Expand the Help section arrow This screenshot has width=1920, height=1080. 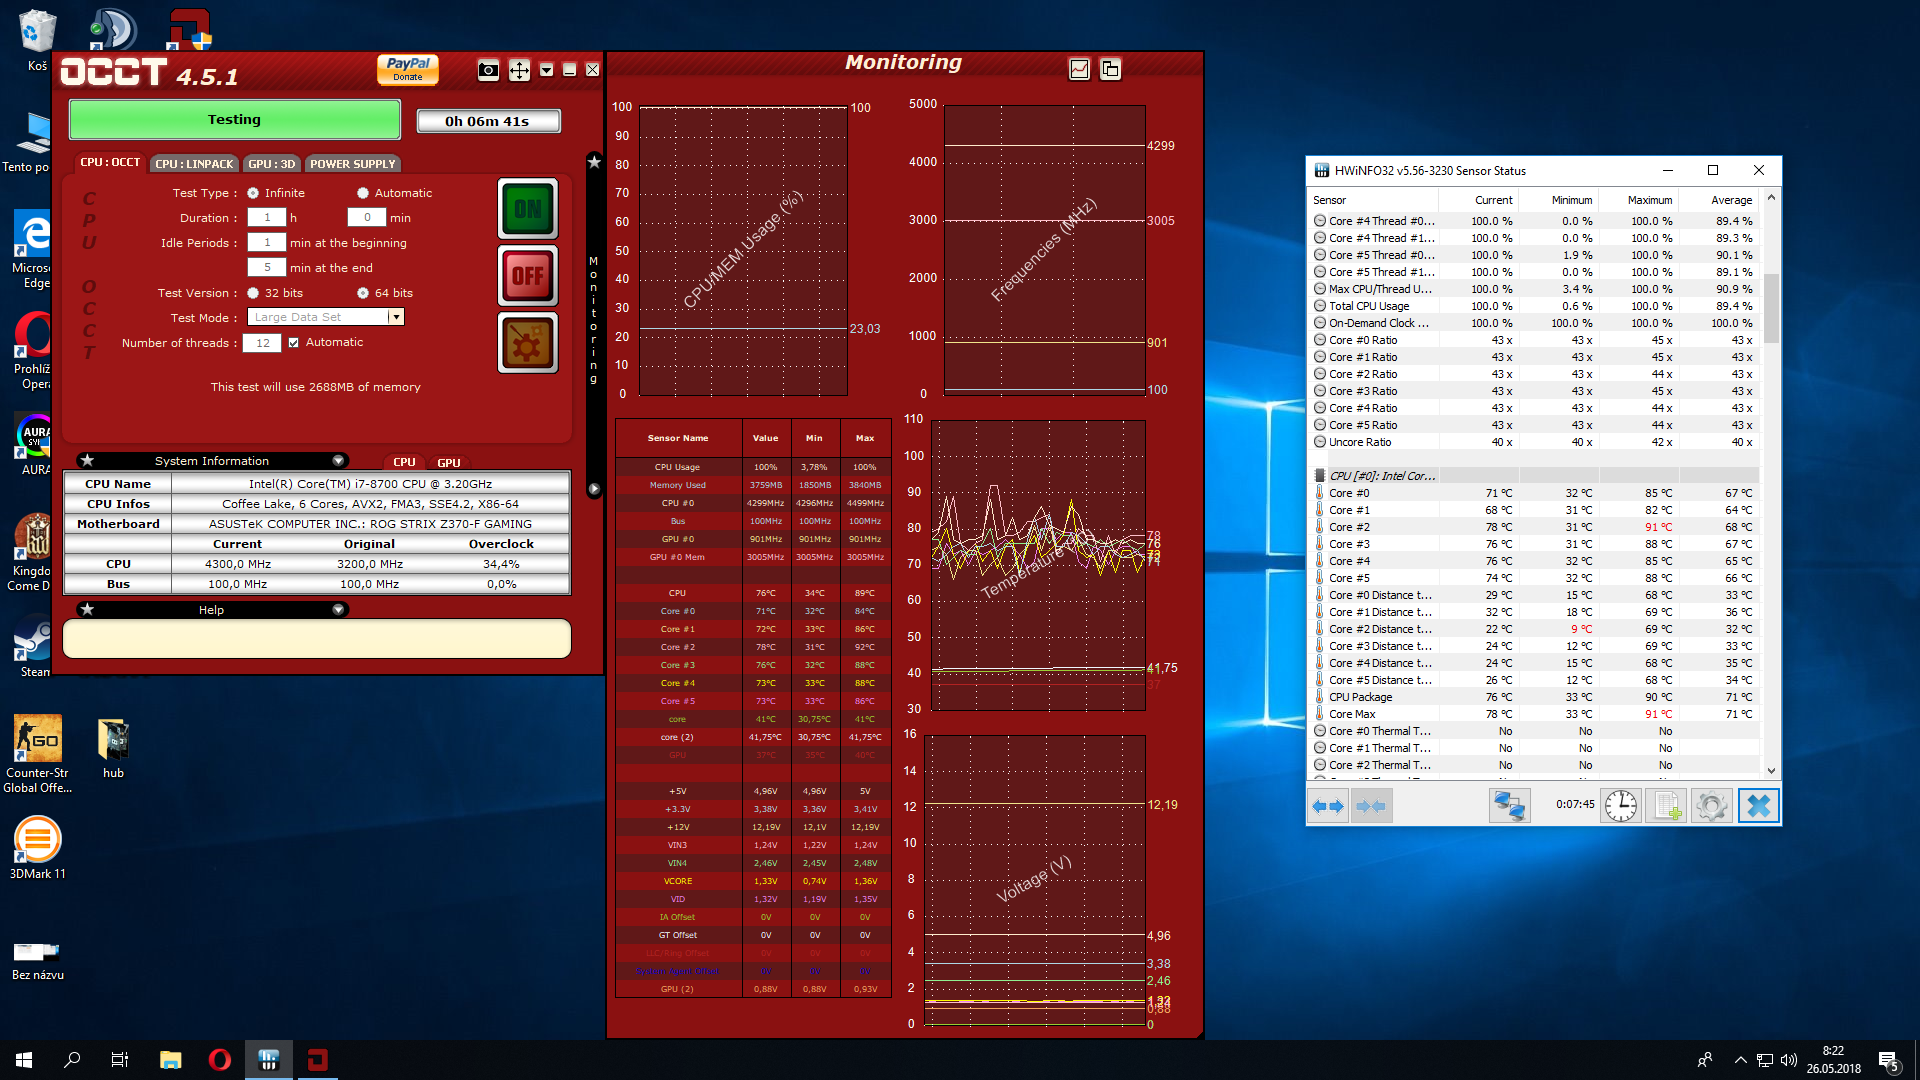338,610
